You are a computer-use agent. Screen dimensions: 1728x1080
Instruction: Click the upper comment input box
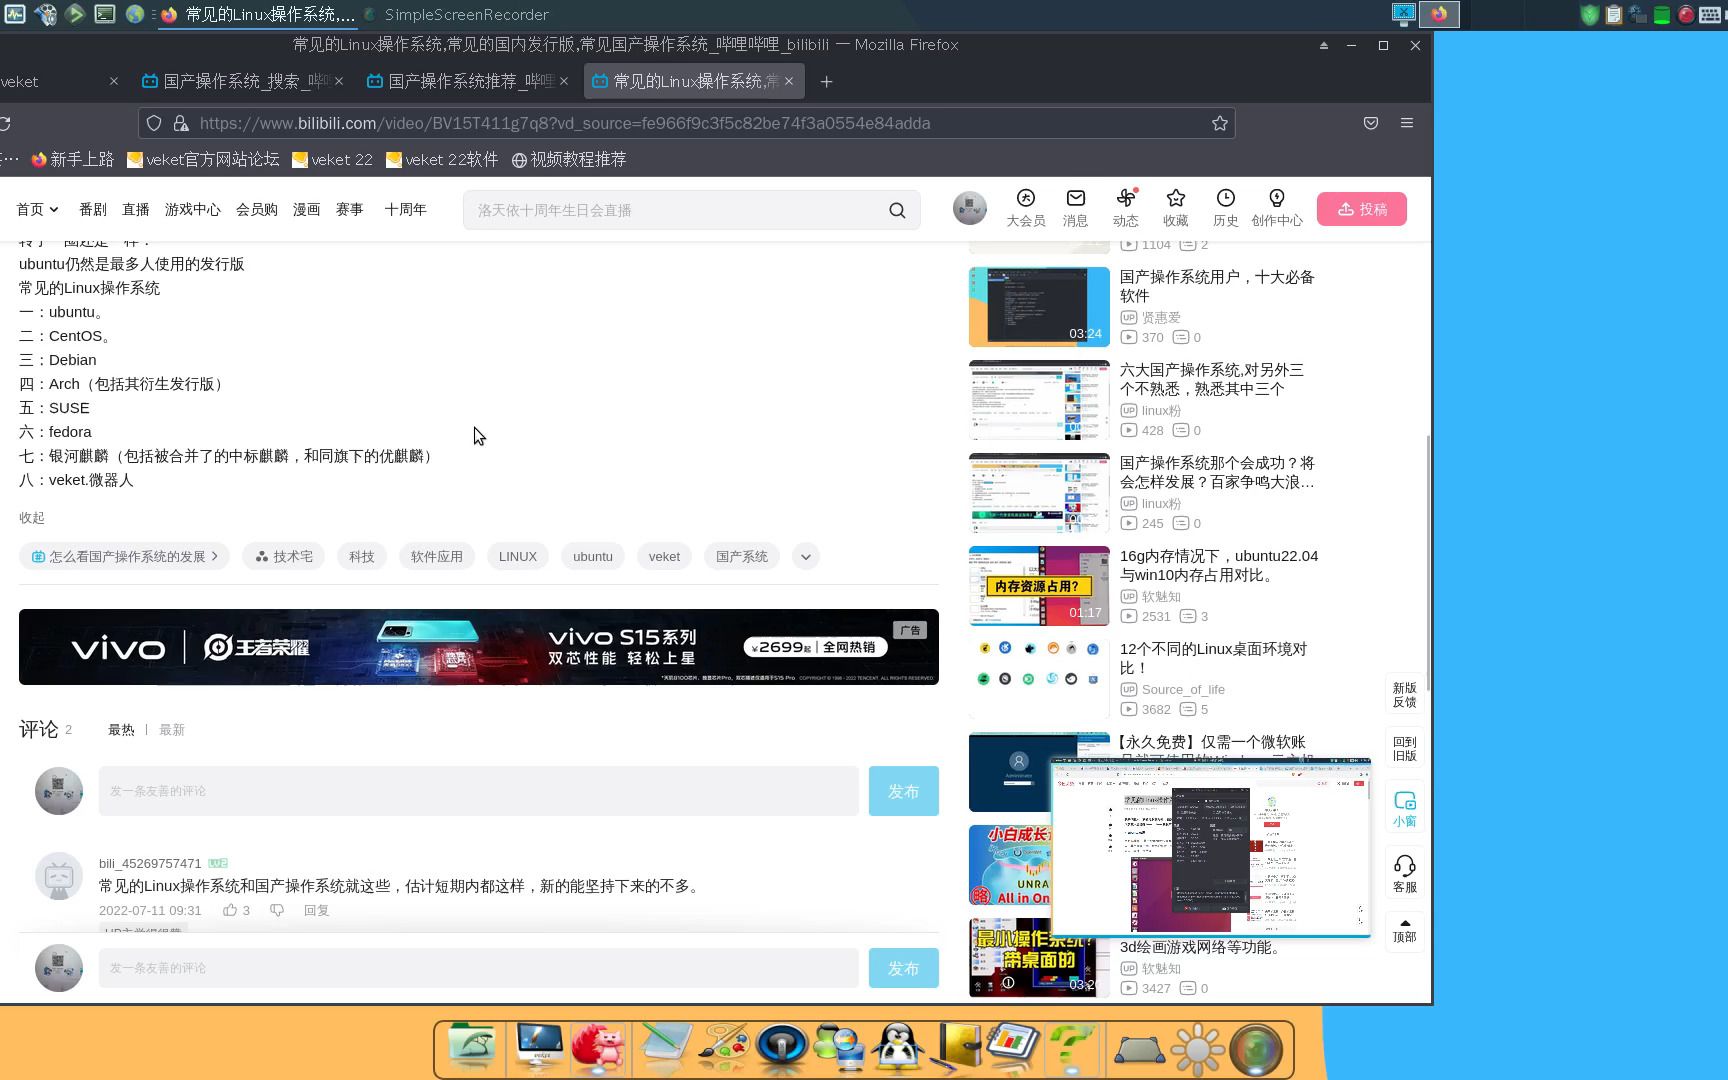[479, 791]
